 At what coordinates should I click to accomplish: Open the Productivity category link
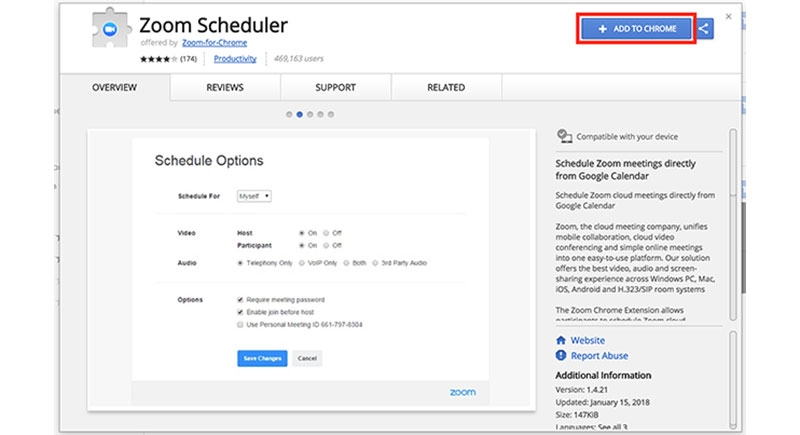point(235,59)
